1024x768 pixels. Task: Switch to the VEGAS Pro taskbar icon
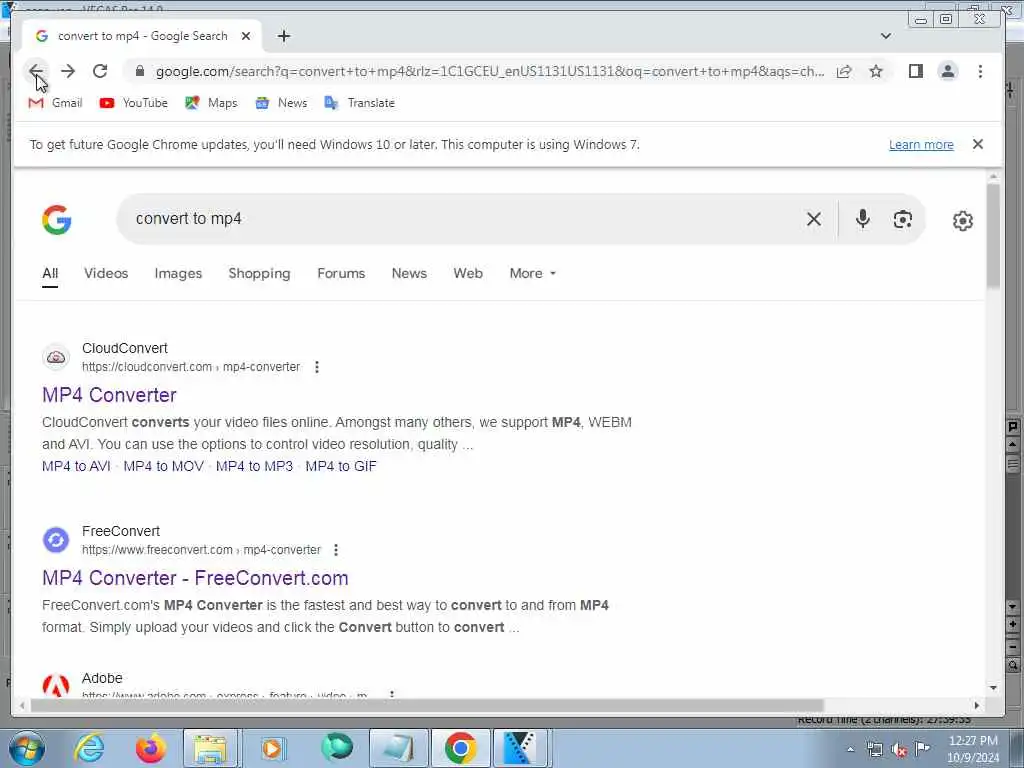tap(520, 748)
